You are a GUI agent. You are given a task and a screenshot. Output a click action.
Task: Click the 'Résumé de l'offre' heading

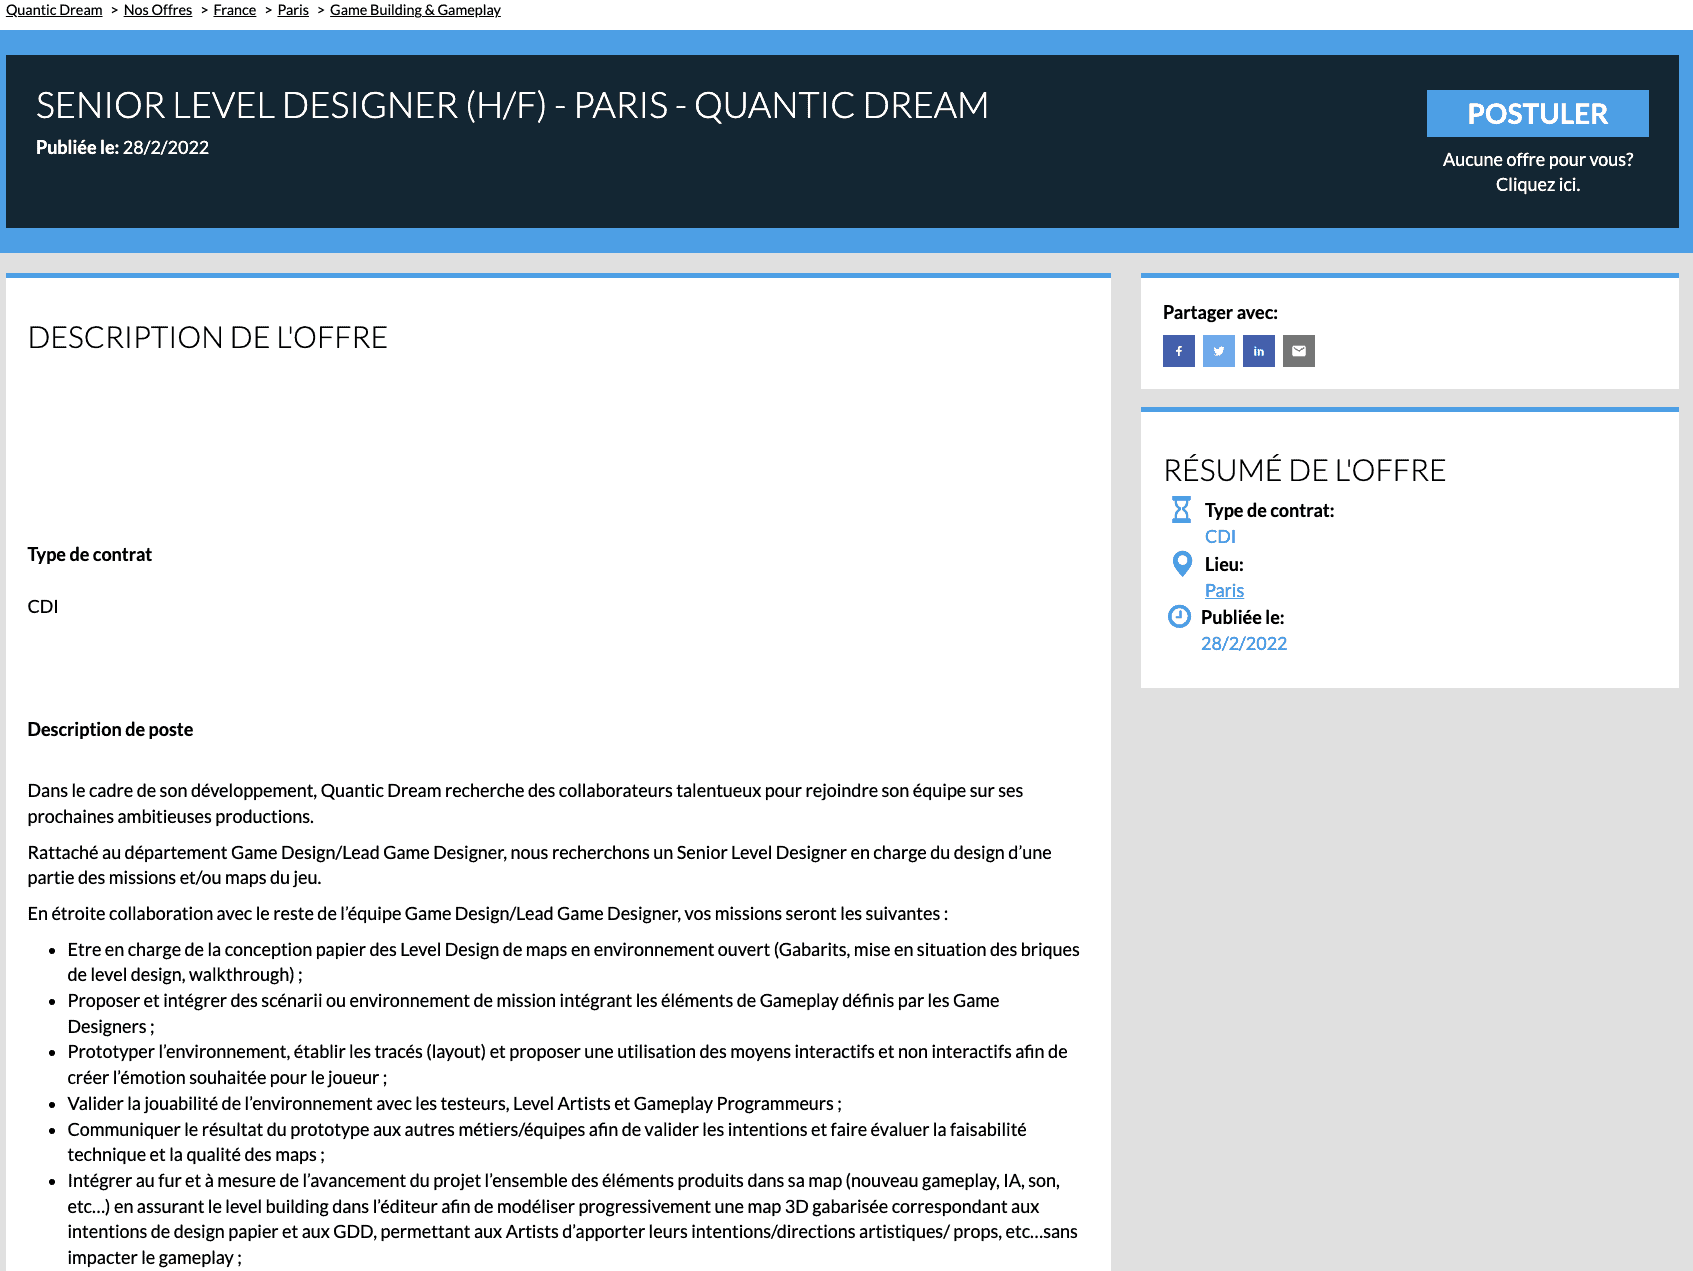1304,471
